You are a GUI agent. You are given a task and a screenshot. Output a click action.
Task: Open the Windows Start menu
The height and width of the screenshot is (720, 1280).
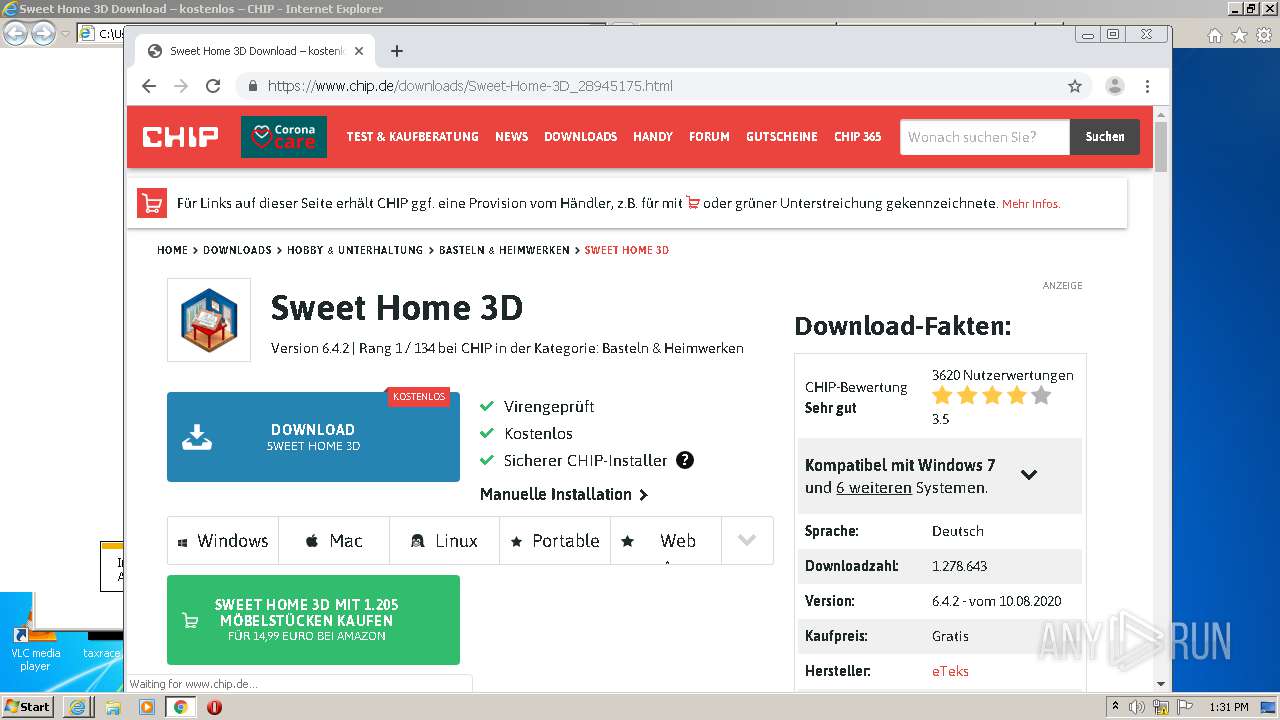[28, 706]
